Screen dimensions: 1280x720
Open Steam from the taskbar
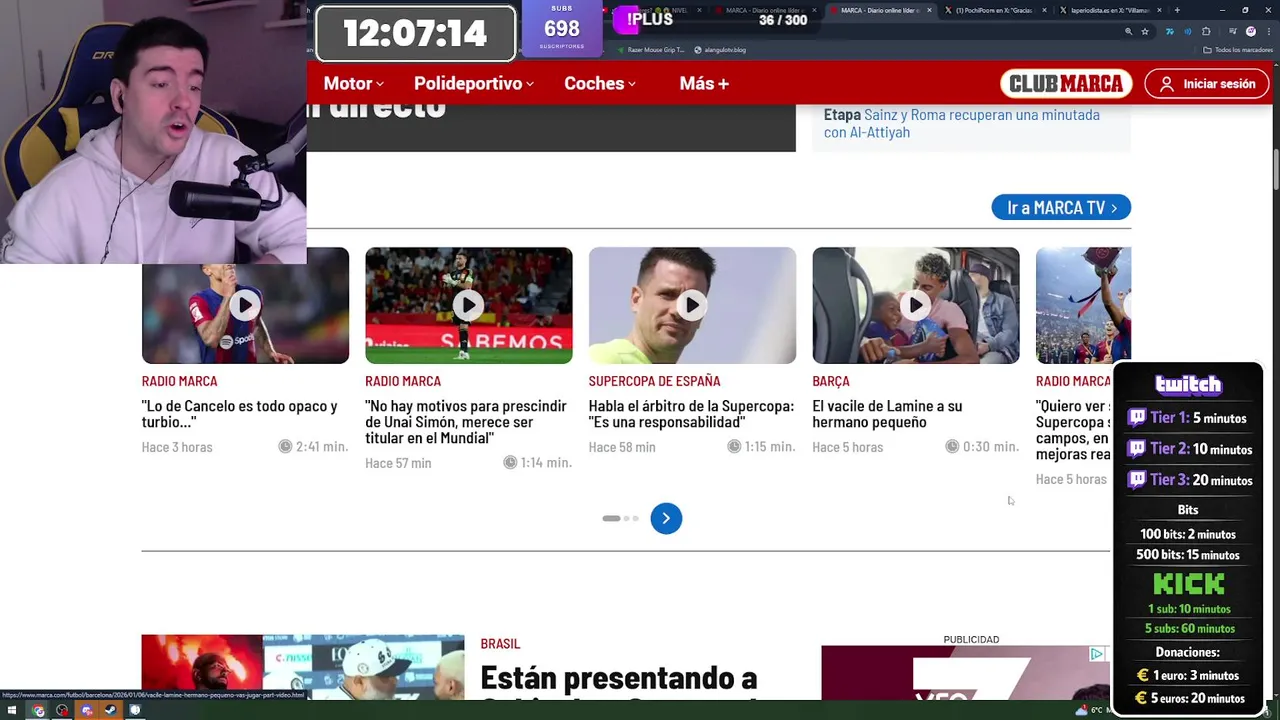point(110,711)
